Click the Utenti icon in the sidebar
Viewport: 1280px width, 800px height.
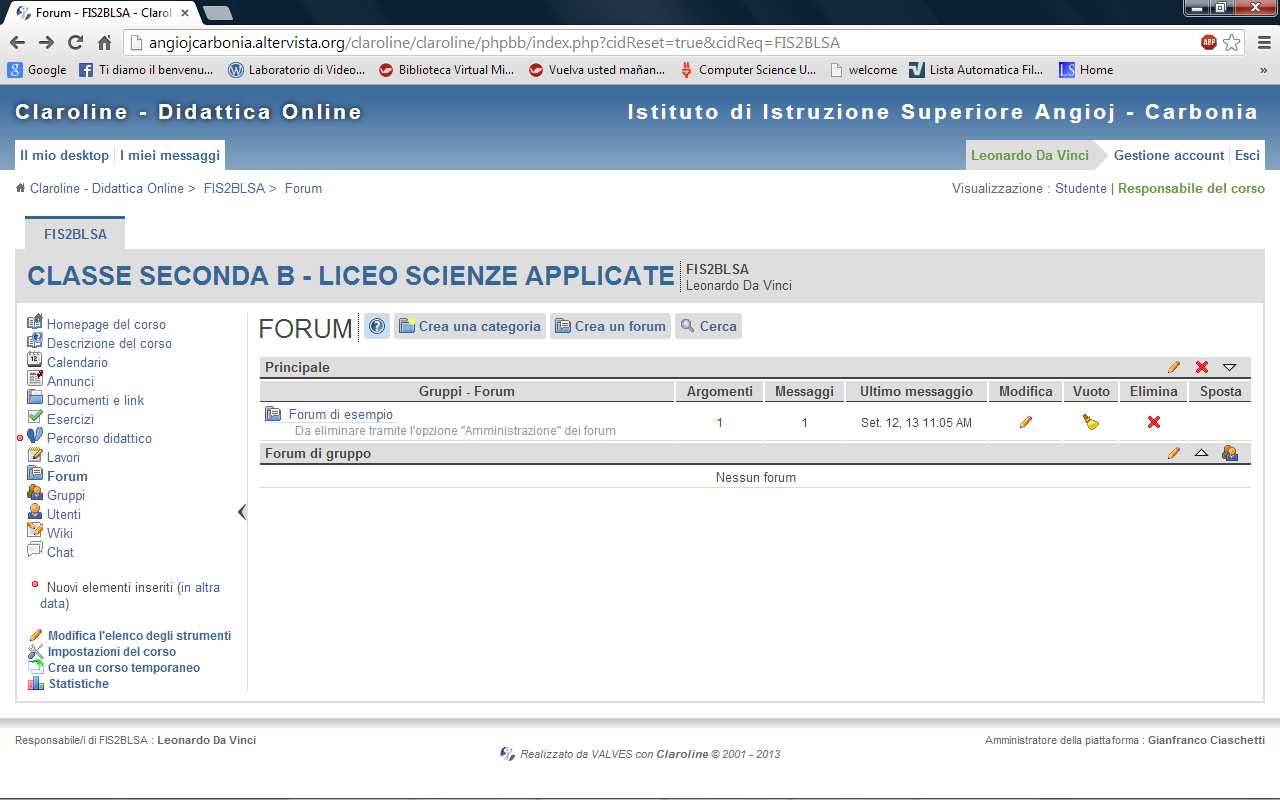point(35,512)
